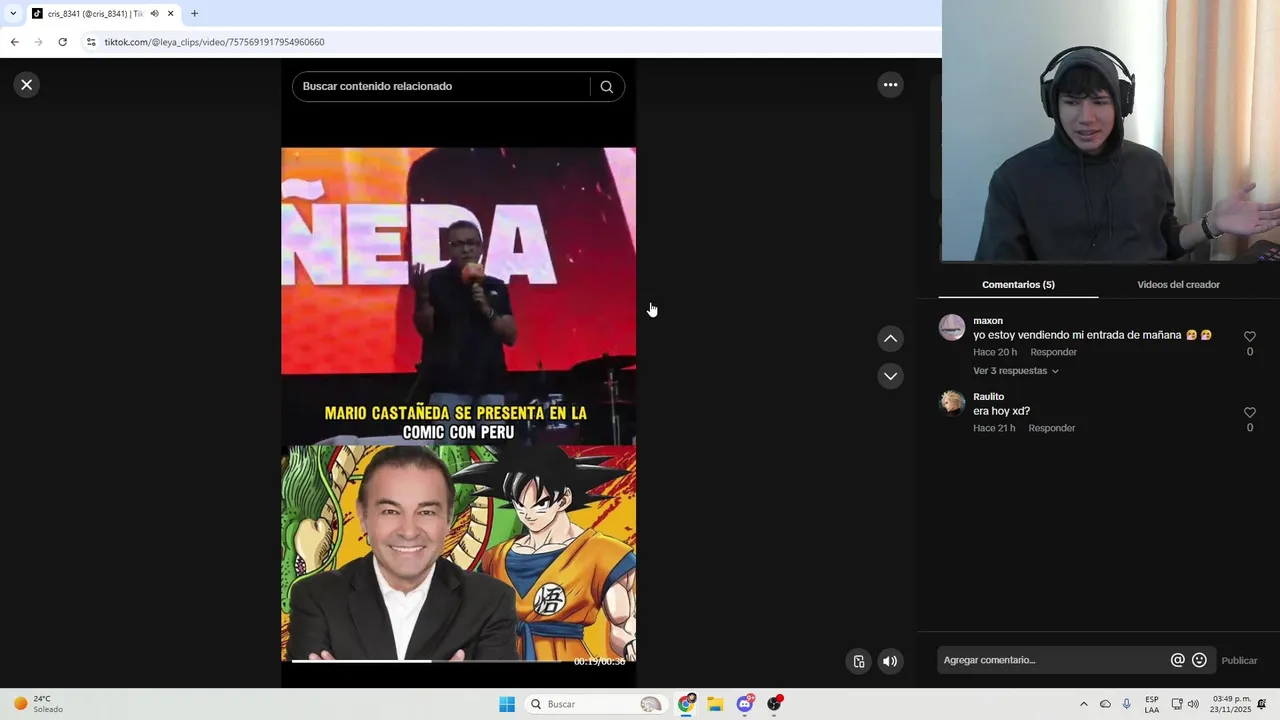The image size is (1280, 720).
Task: Go to next video with down arrow
Action: [890, 376]
